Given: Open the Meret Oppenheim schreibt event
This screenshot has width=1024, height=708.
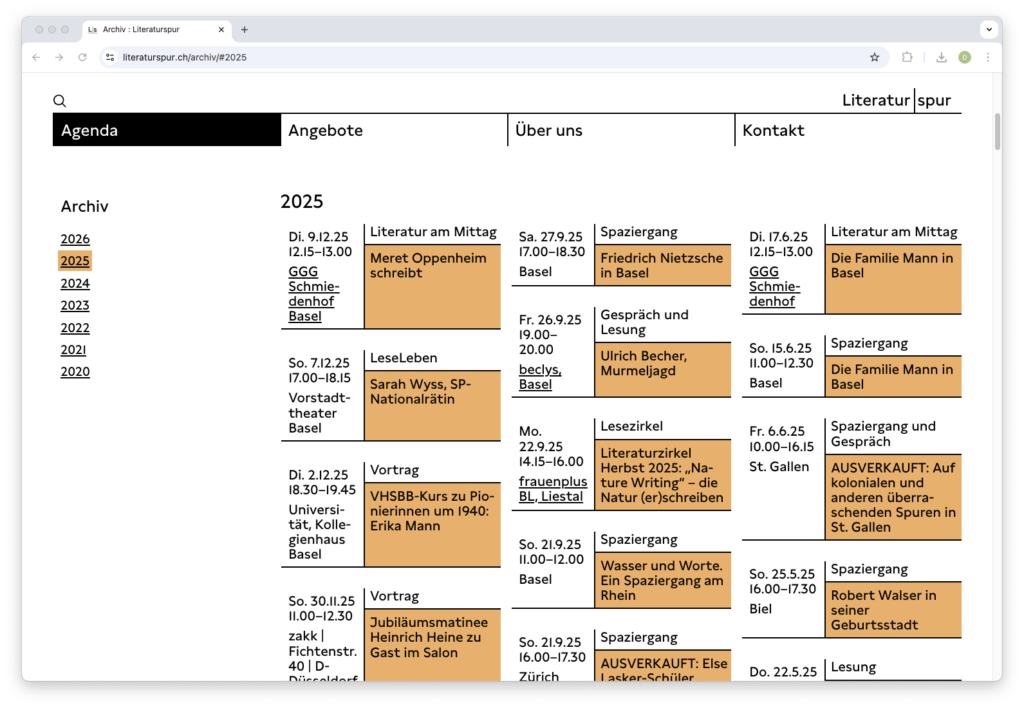Looking at the screenshot, I should click(428, 266).
